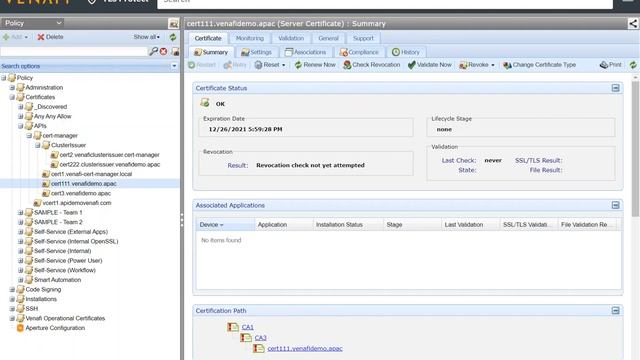Screen dimensions: 640x360
Task: Expand SAMPLE - Team 2 folder
Action: click(21, 222)
